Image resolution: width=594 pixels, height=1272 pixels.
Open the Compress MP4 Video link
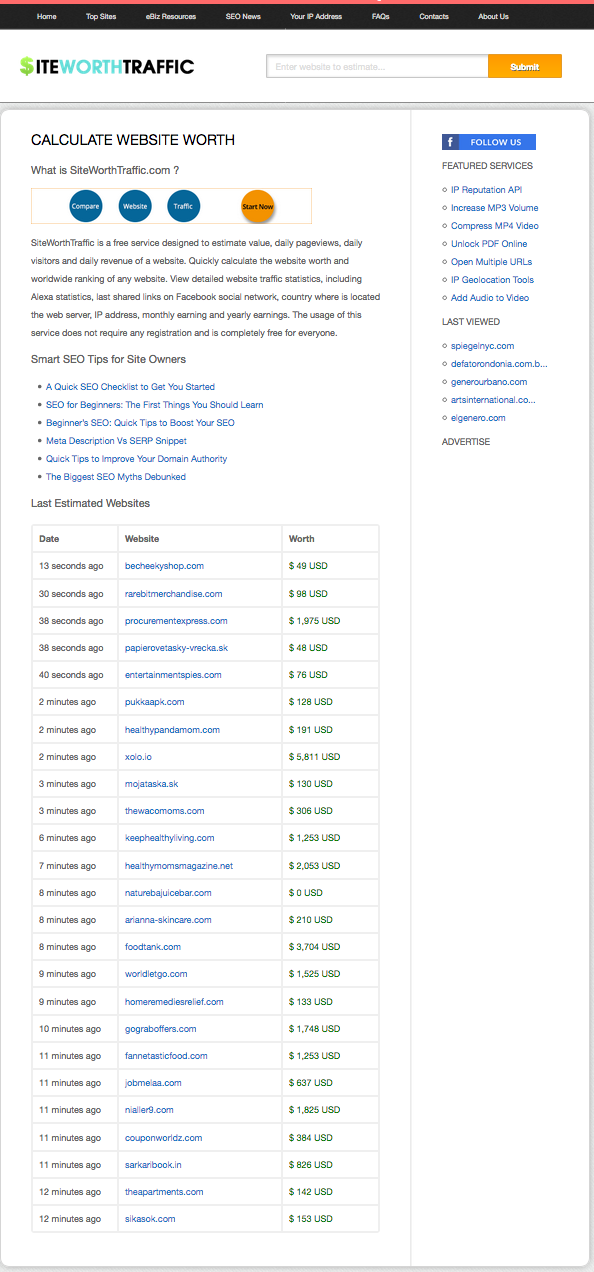click(494, 226)
